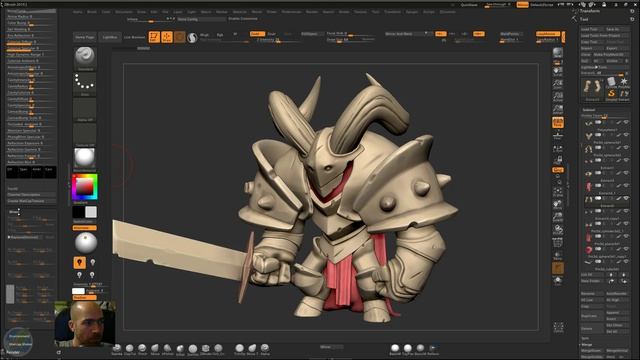
Task: Enable Zsub sculpt mode
Action: coord(272,34)
